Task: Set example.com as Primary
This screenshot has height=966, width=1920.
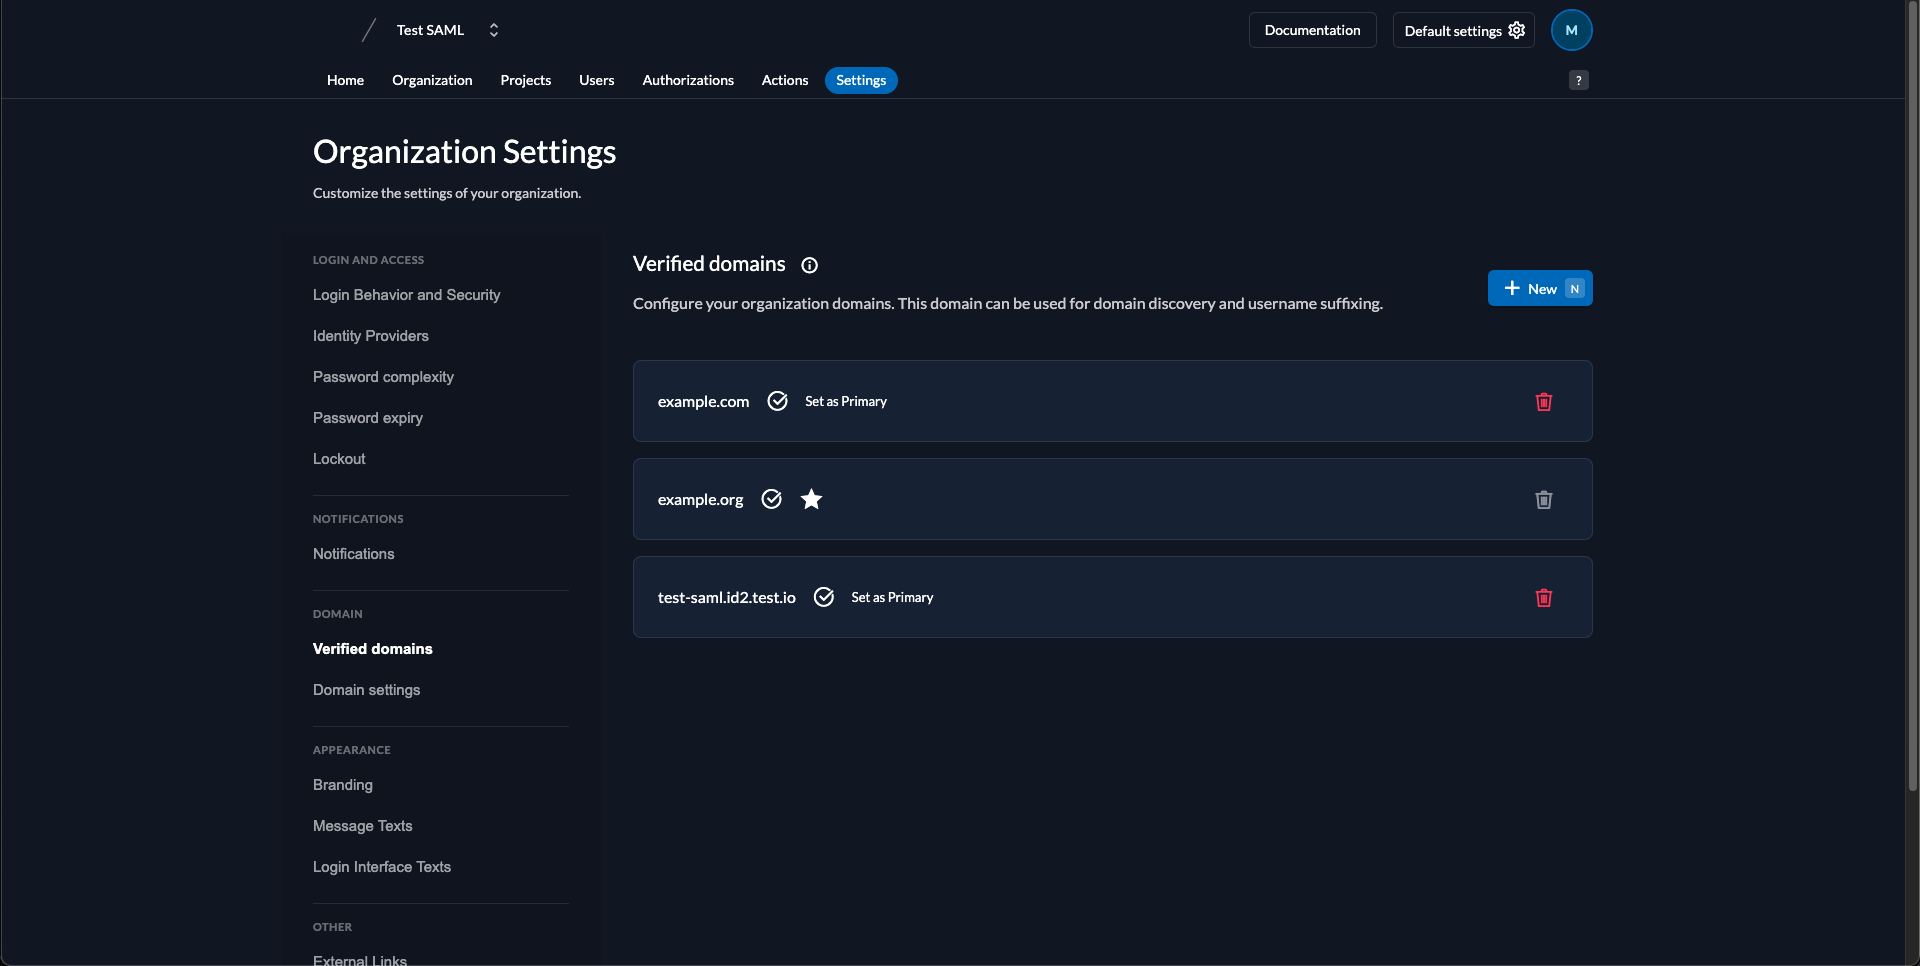Action: point(846,401)
